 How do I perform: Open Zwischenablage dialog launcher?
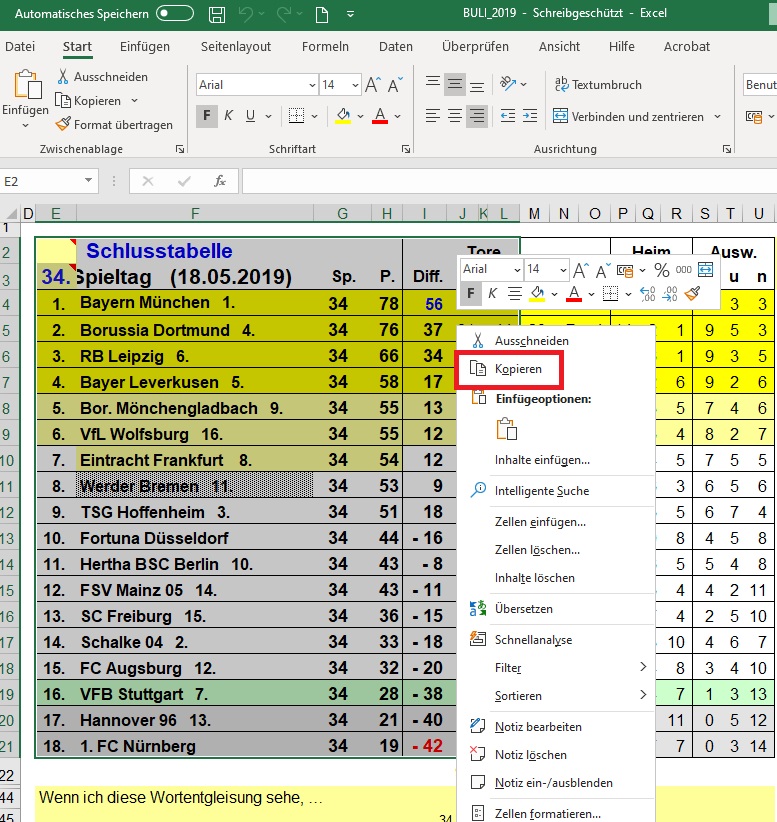(x=180, y=149)
